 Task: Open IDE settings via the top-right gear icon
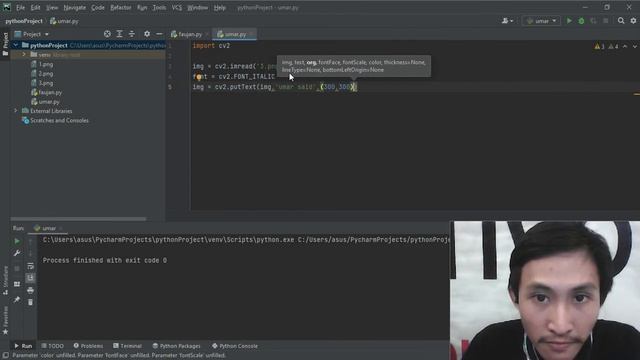633,21
